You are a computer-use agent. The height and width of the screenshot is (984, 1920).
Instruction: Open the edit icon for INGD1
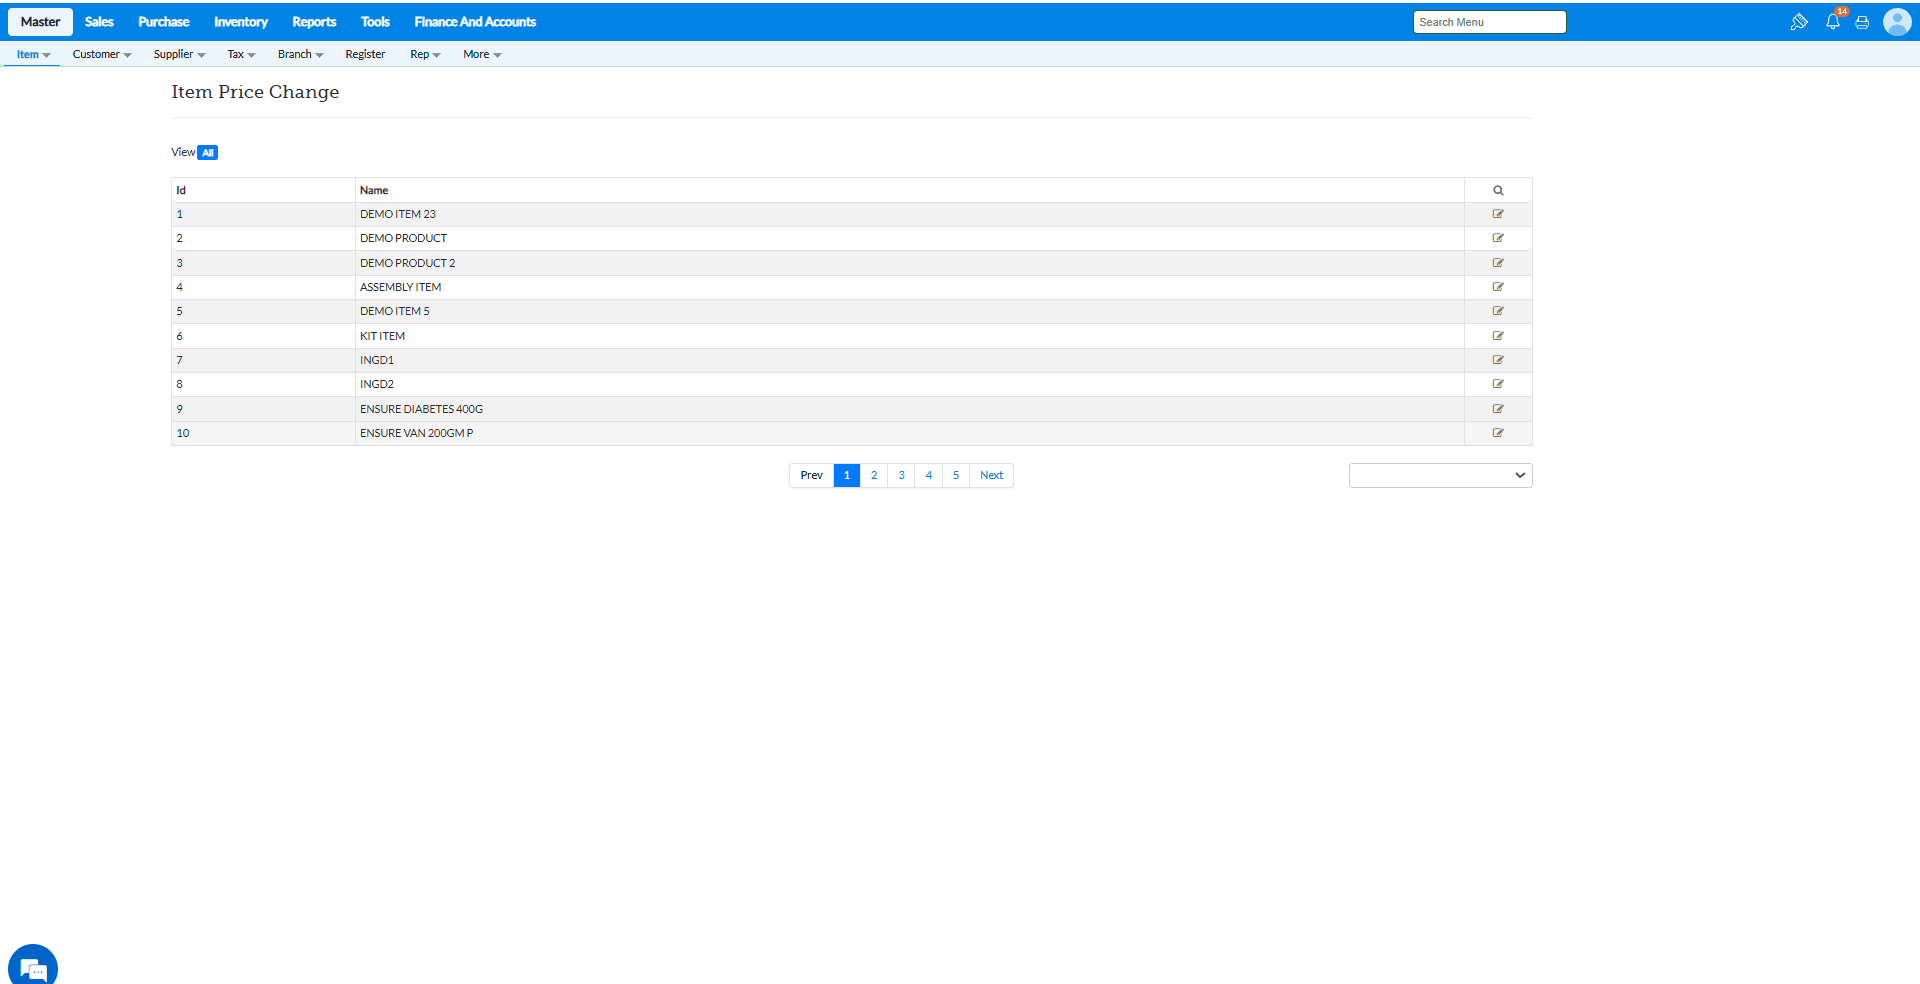click(x=1498, y=360)
